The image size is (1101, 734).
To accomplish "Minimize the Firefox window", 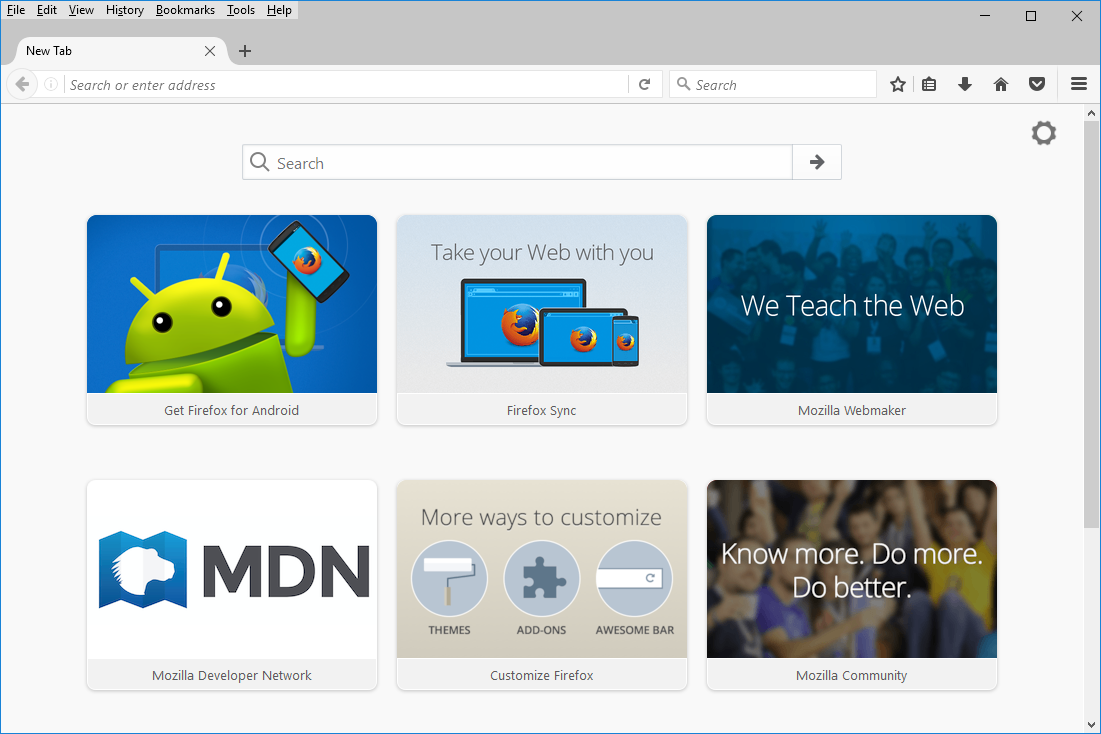I will (x=985, y=15).
